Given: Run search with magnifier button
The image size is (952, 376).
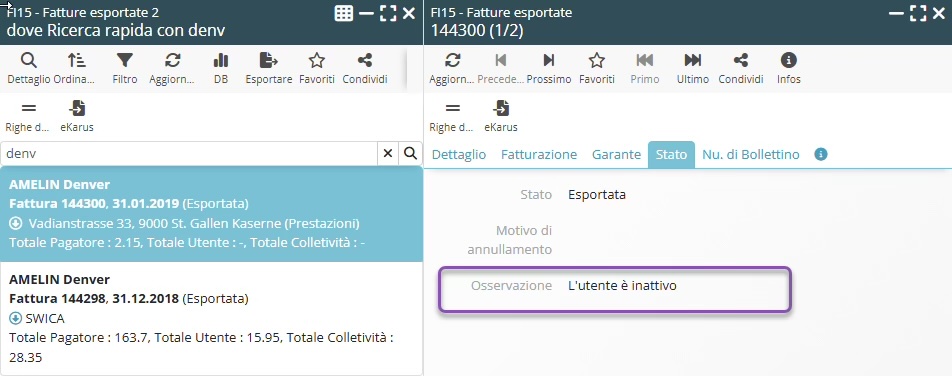Looking at the screenshot, I should (410, 154).
